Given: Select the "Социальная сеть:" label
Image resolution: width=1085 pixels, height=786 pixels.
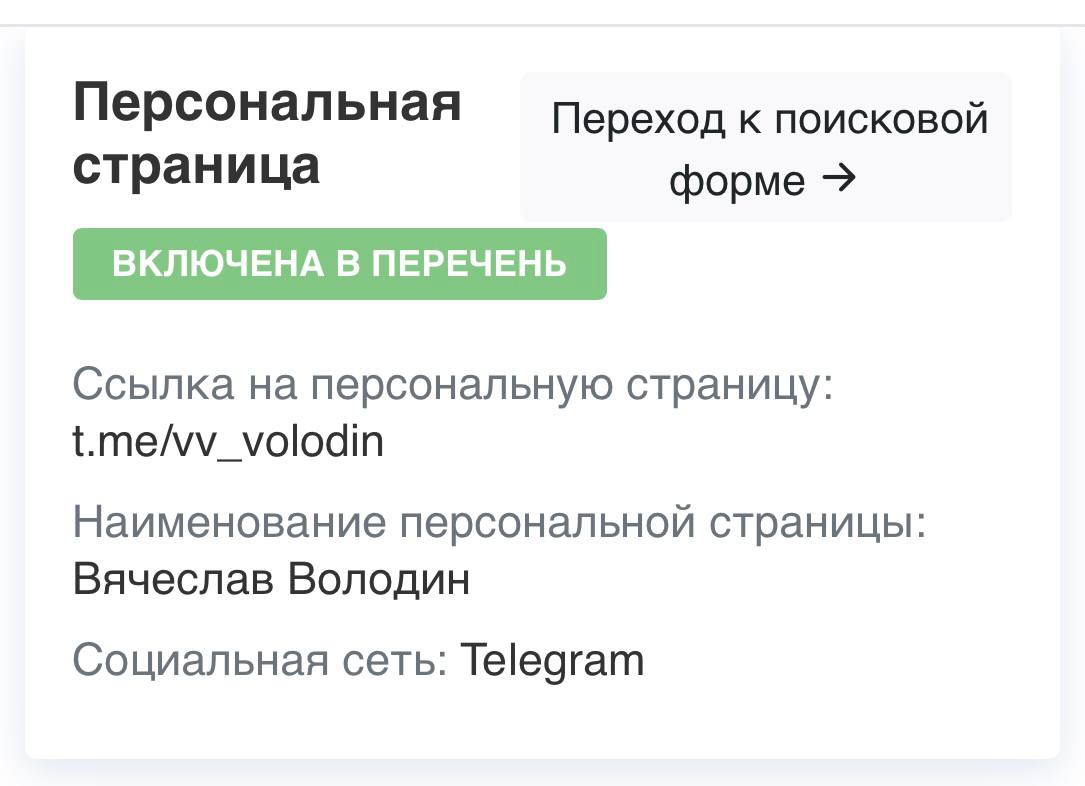Looking at the screenshot, I should pos(260,660).
